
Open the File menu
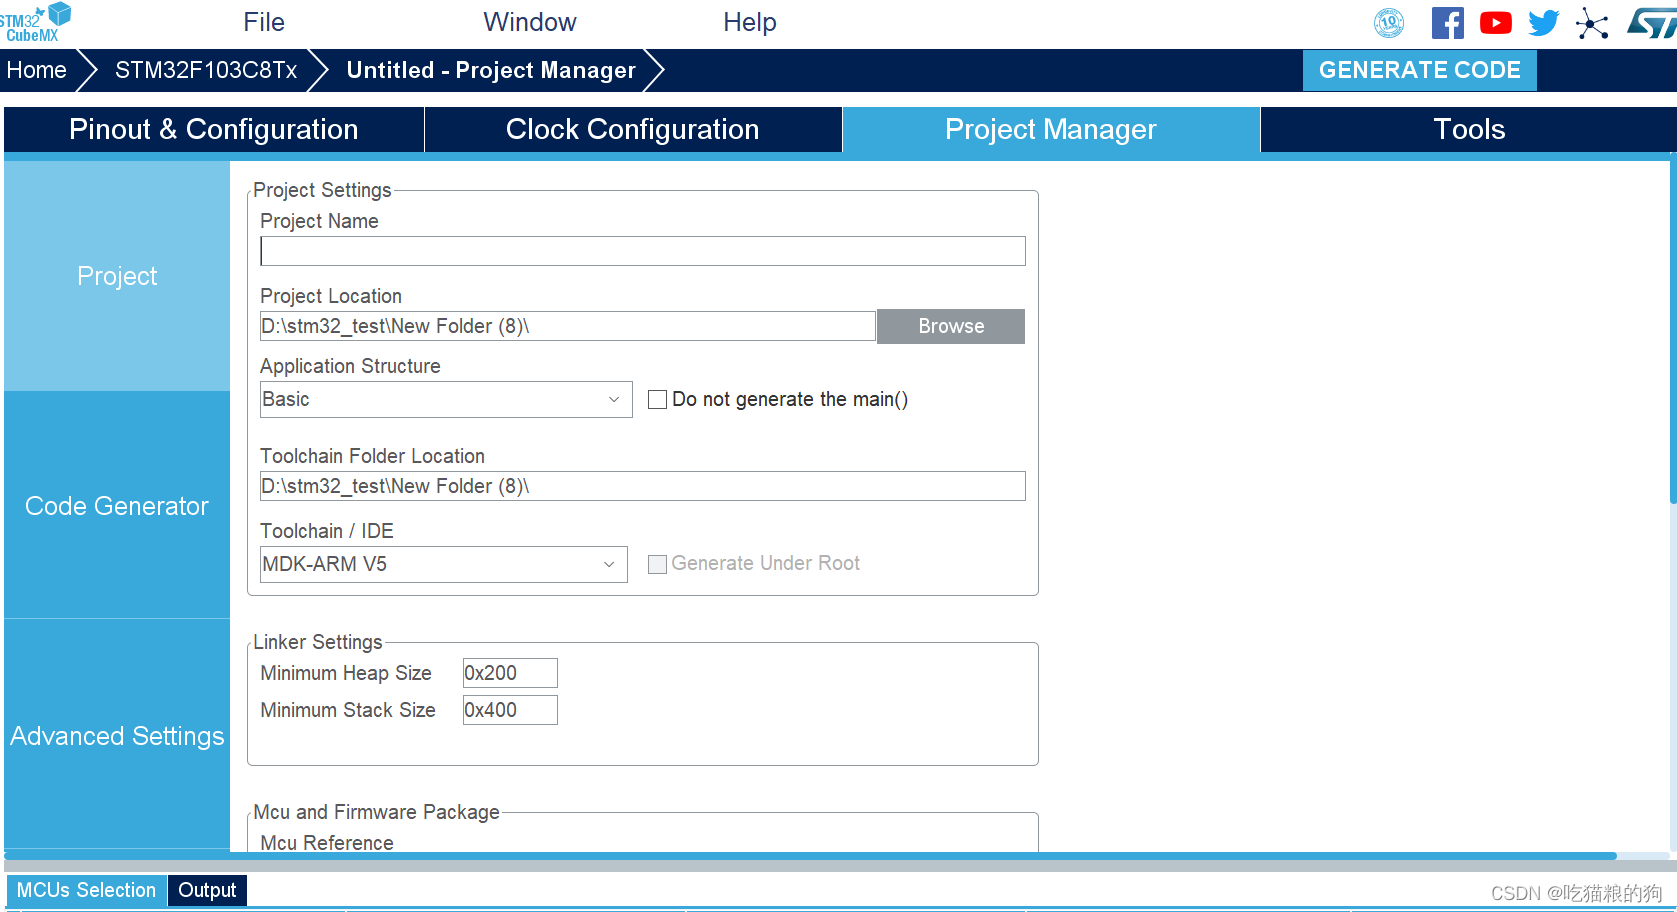264,22
